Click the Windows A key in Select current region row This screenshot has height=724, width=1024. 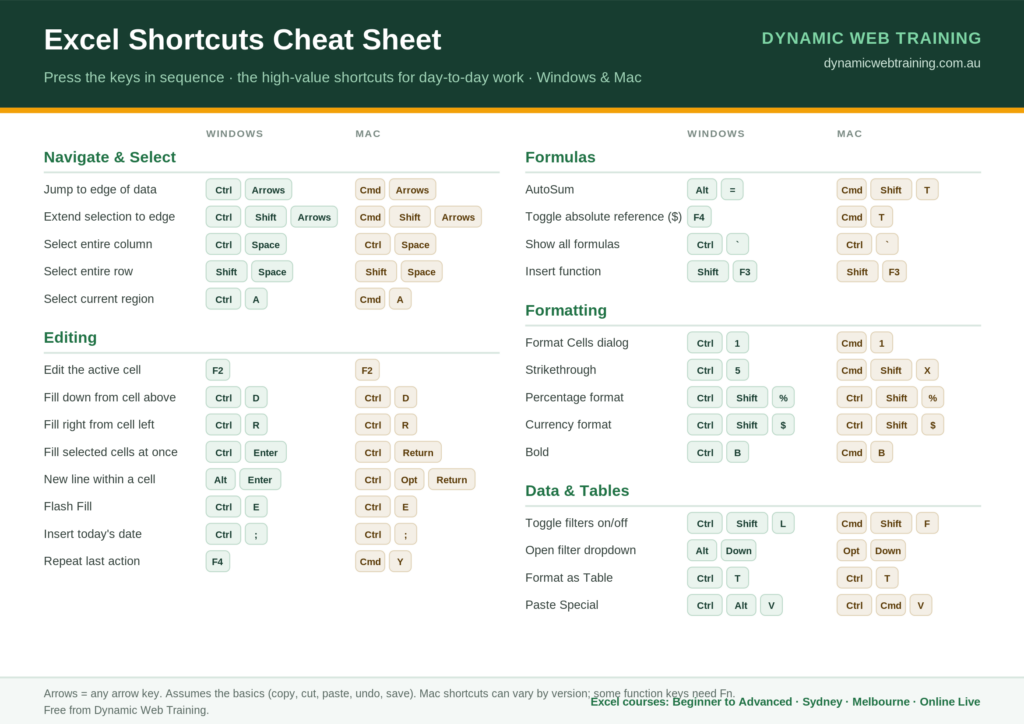click(256, 300)
